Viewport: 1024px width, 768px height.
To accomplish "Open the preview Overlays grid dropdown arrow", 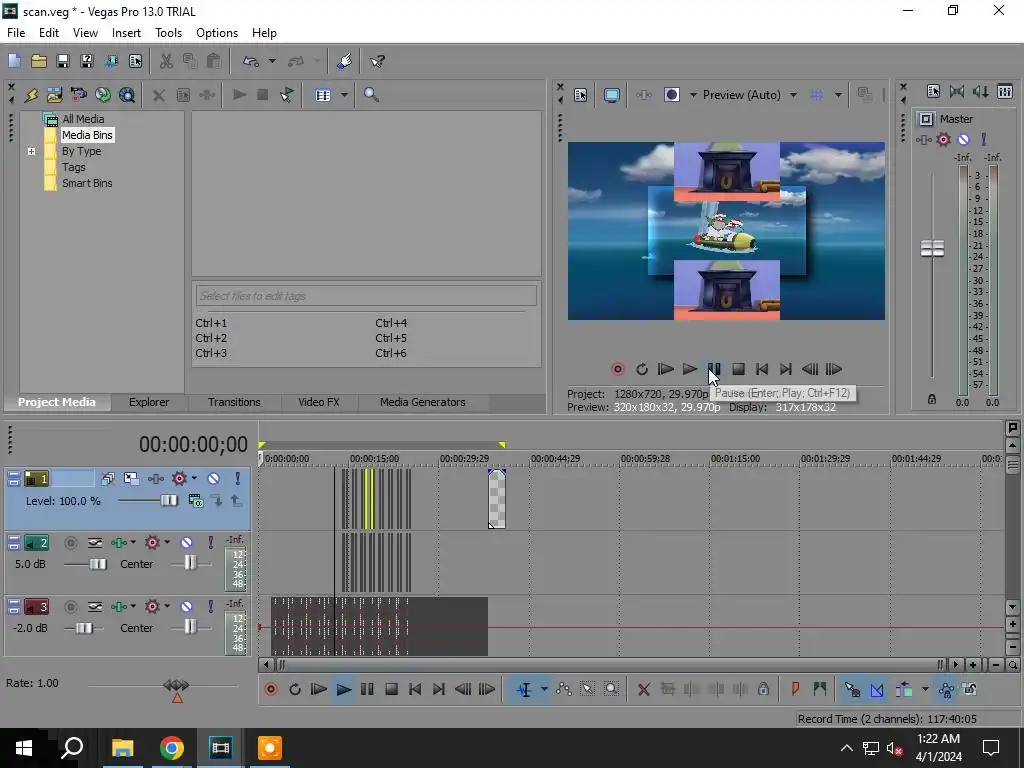I will pyautogui.click(x=838, y=95).
